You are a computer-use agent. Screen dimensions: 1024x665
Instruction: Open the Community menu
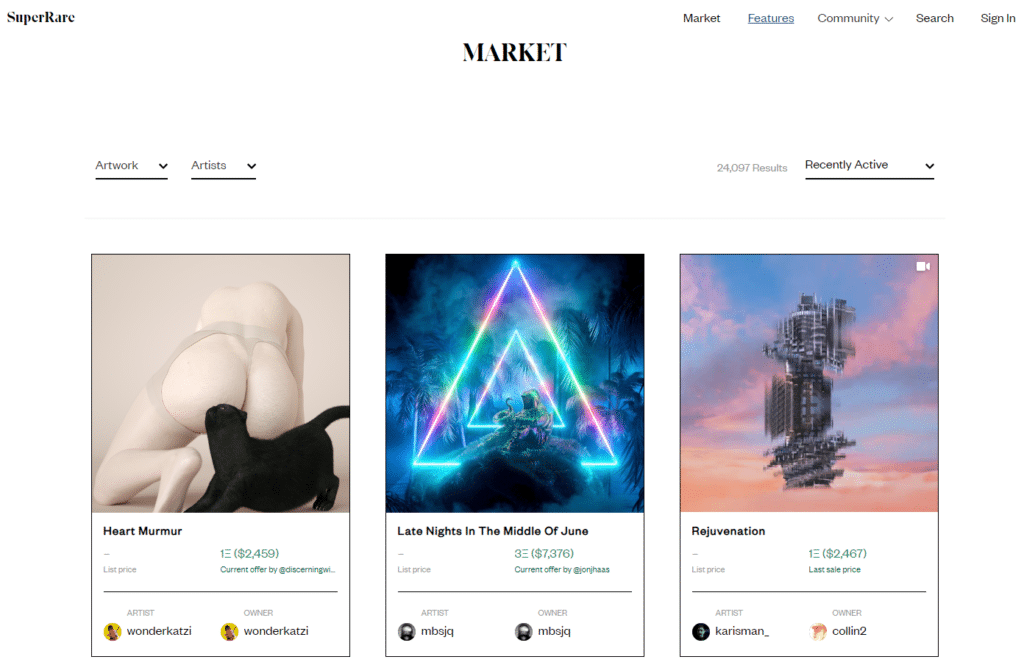click(x=855, y=18)
